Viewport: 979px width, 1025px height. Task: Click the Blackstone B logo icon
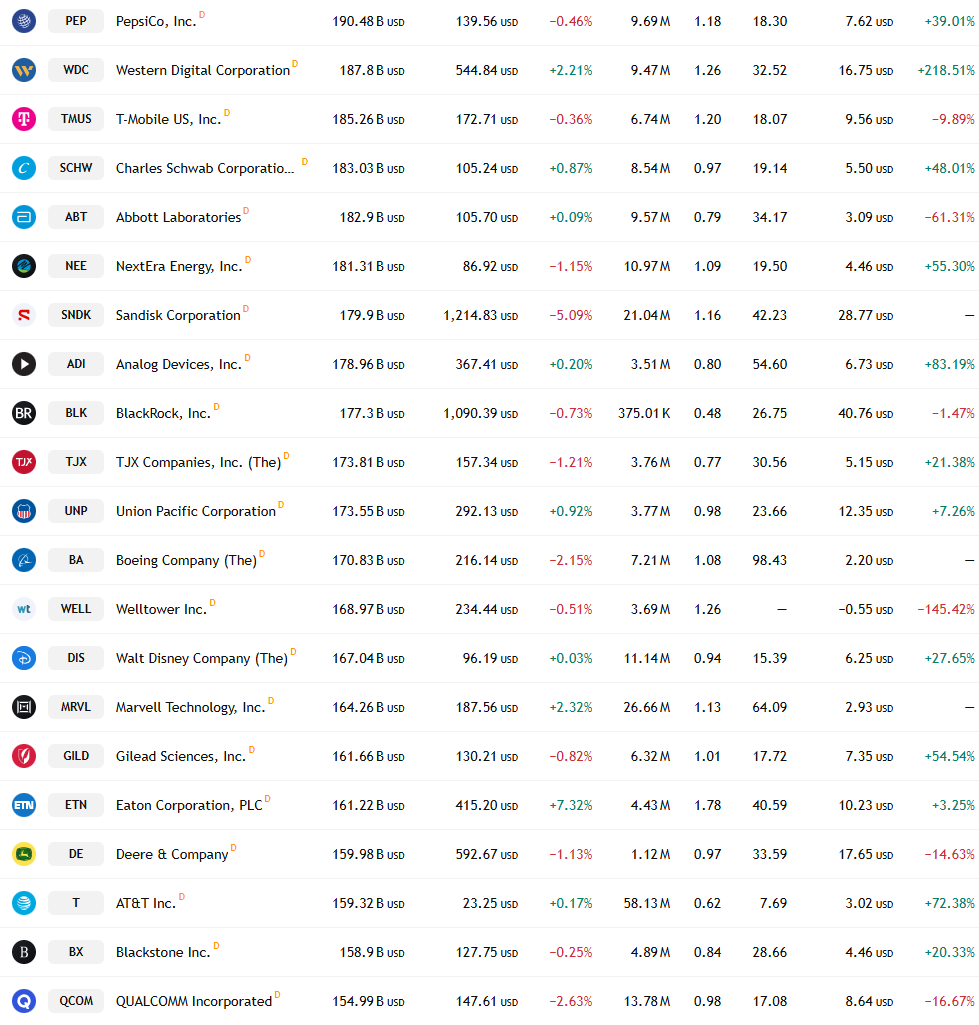(x=24, y=952)
